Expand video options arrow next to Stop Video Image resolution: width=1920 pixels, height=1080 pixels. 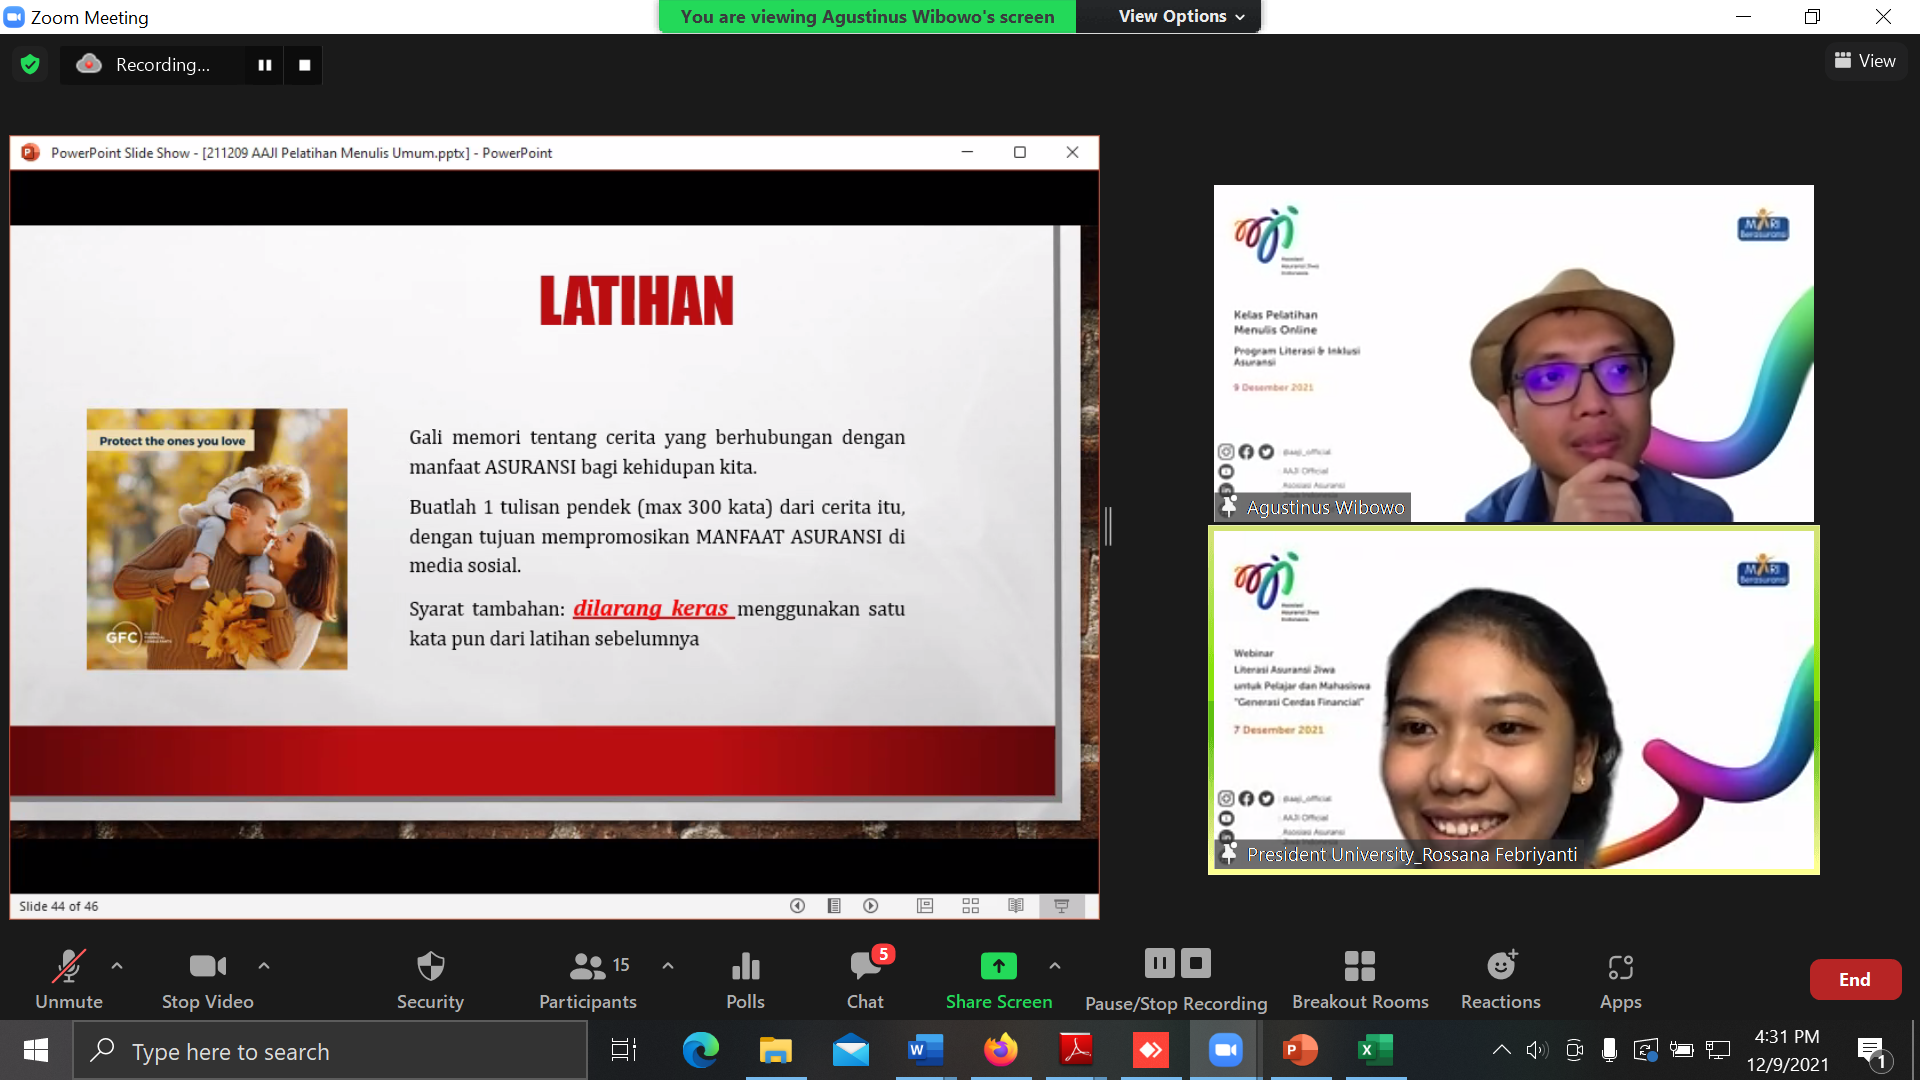[x=264, y=966]
